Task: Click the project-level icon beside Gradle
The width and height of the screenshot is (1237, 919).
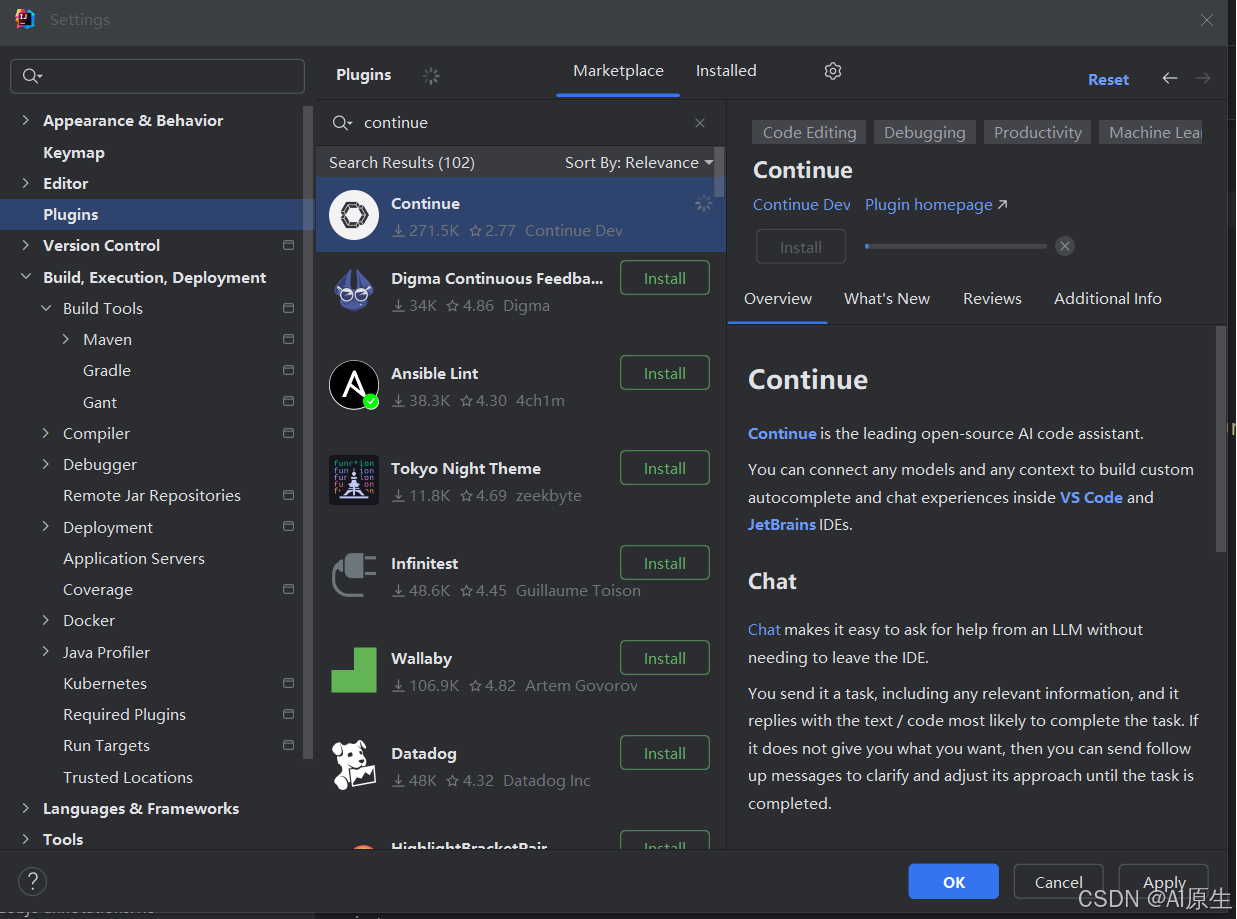Action: (288, 371)
